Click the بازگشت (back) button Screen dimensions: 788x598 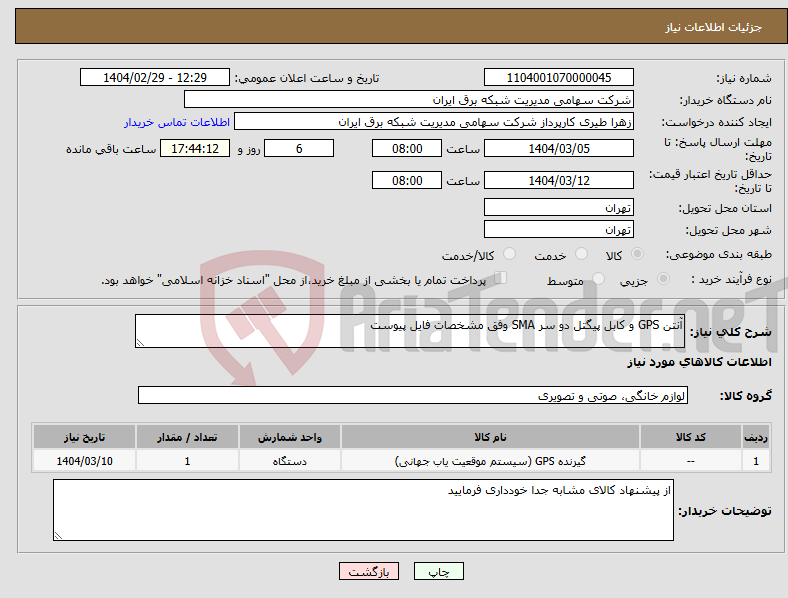click(369, 571)
